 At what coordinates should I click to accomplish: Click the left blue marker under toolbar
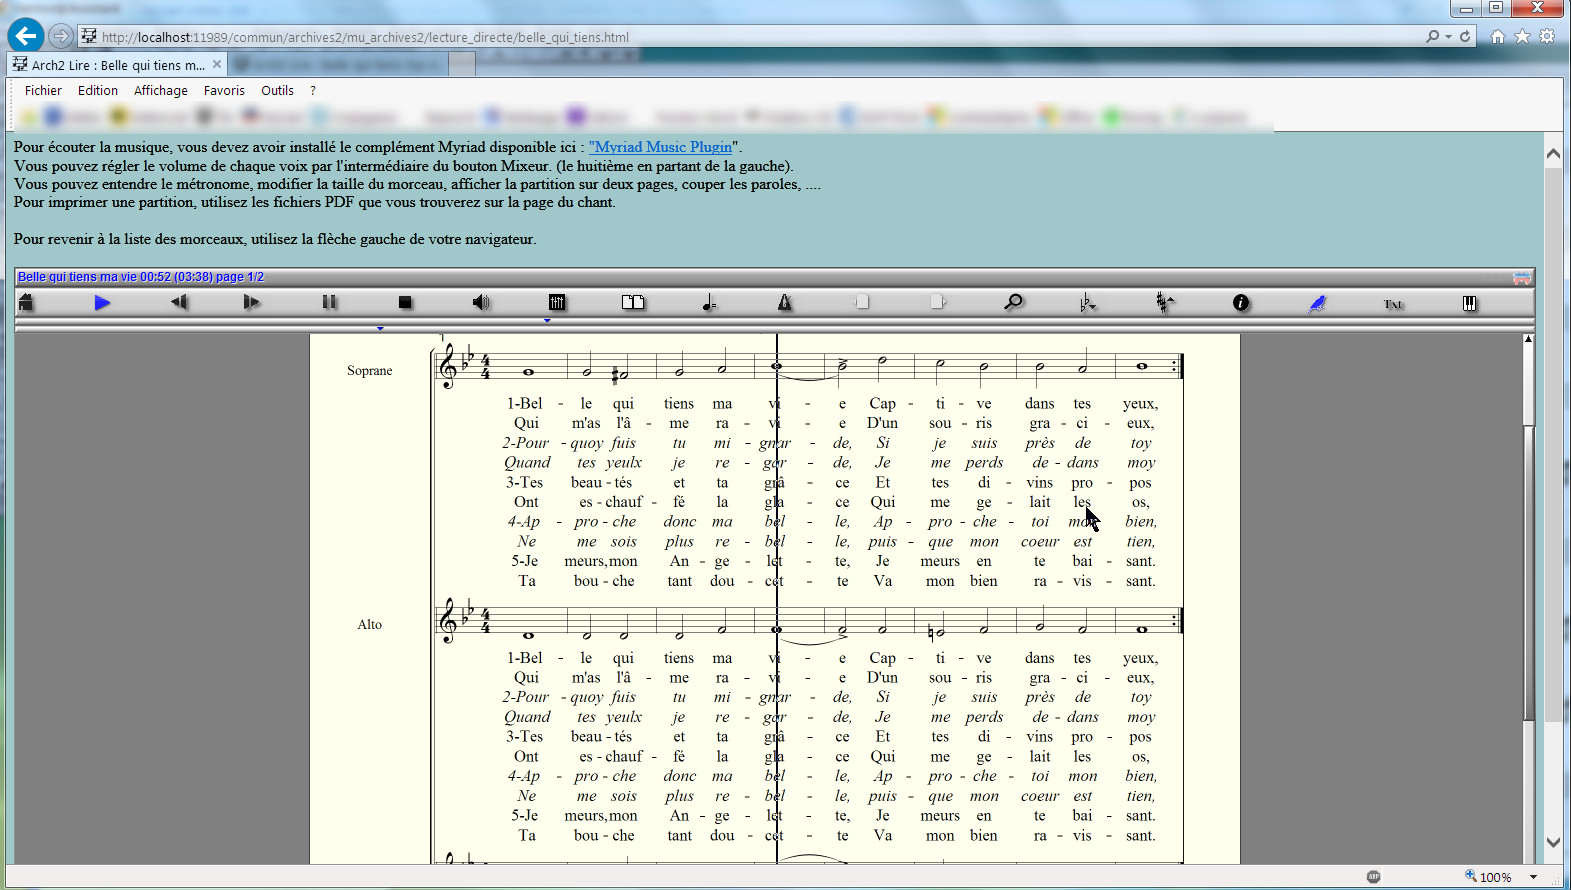(380, 328)
